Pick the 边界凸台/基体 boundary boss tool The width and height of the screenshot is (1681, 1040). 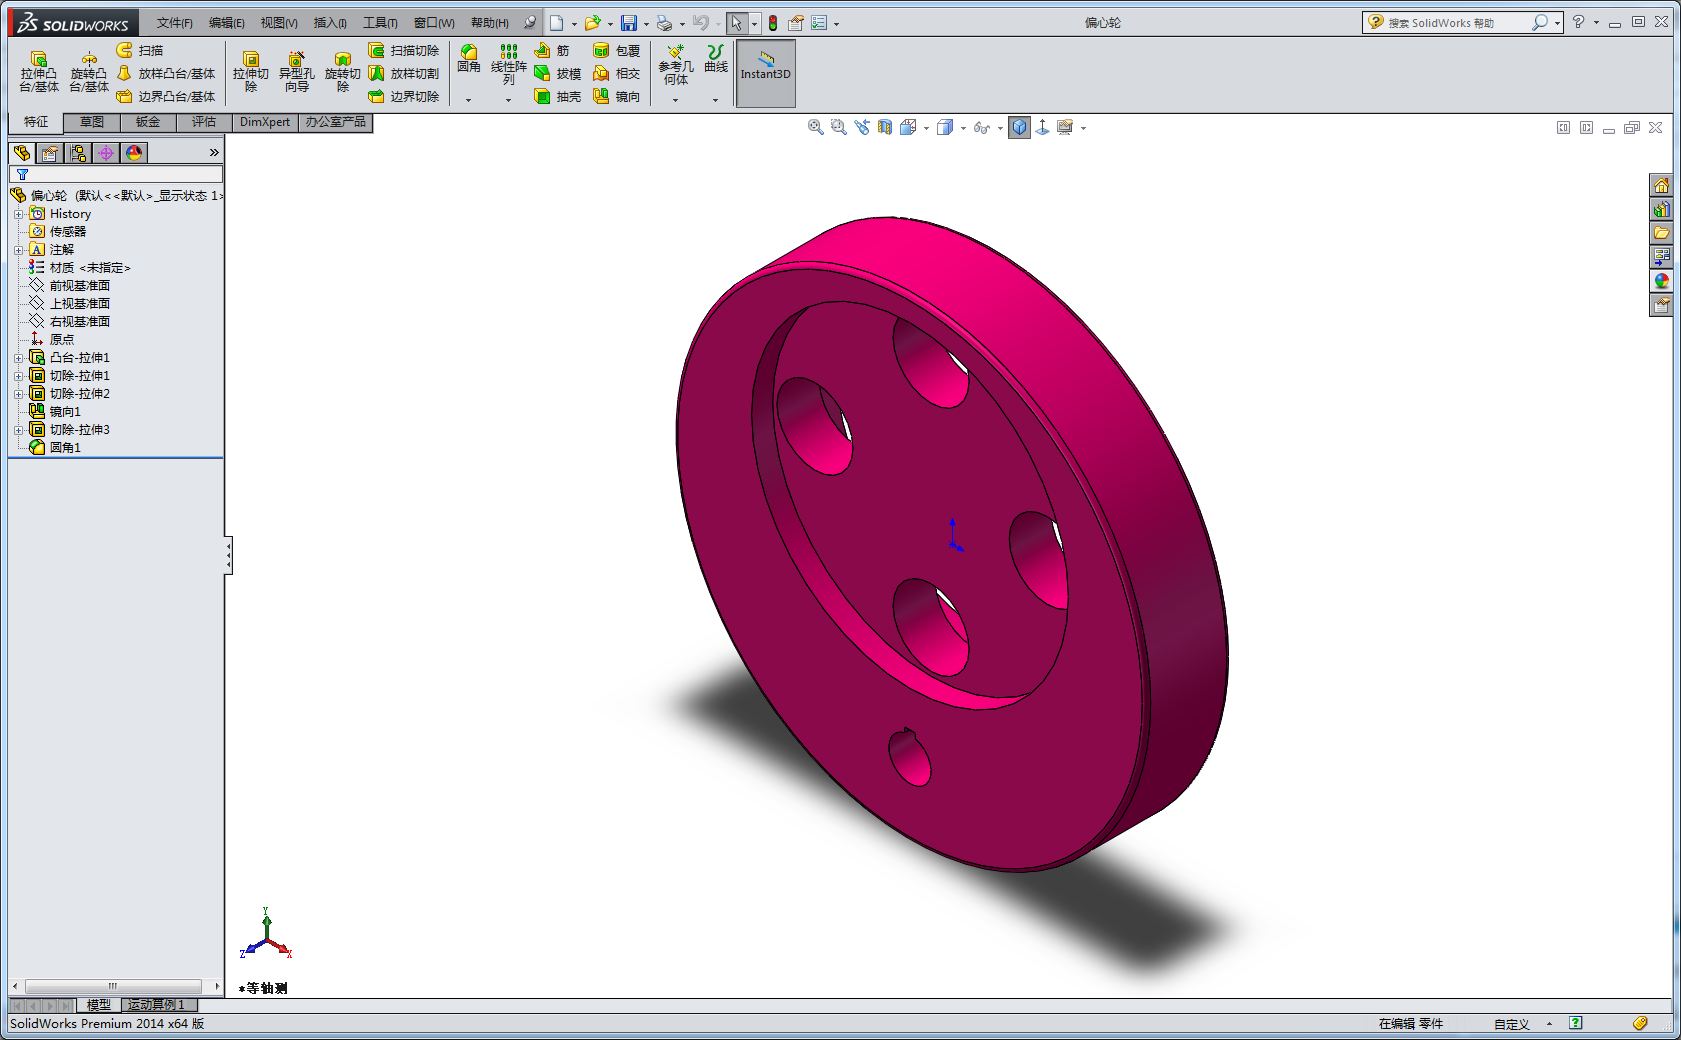pyautogui.click(x=166, y=96)
